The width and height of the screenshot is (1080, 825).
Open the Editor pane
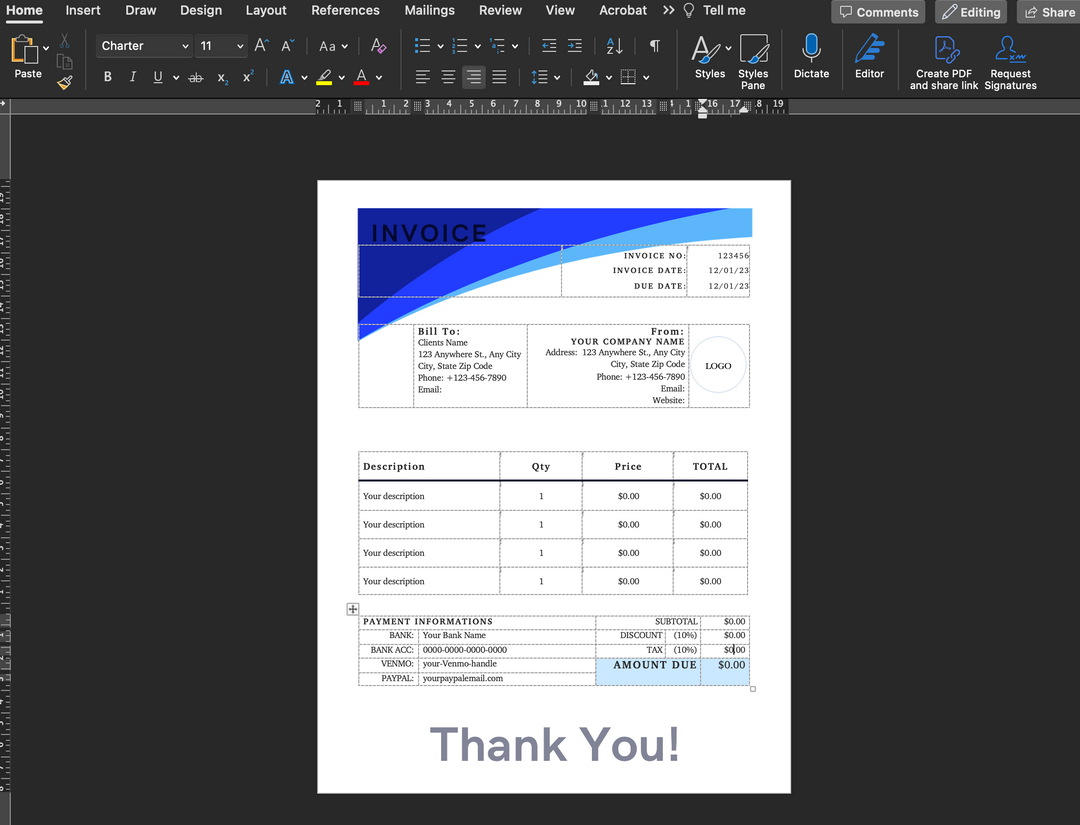[x=869, y=60]
